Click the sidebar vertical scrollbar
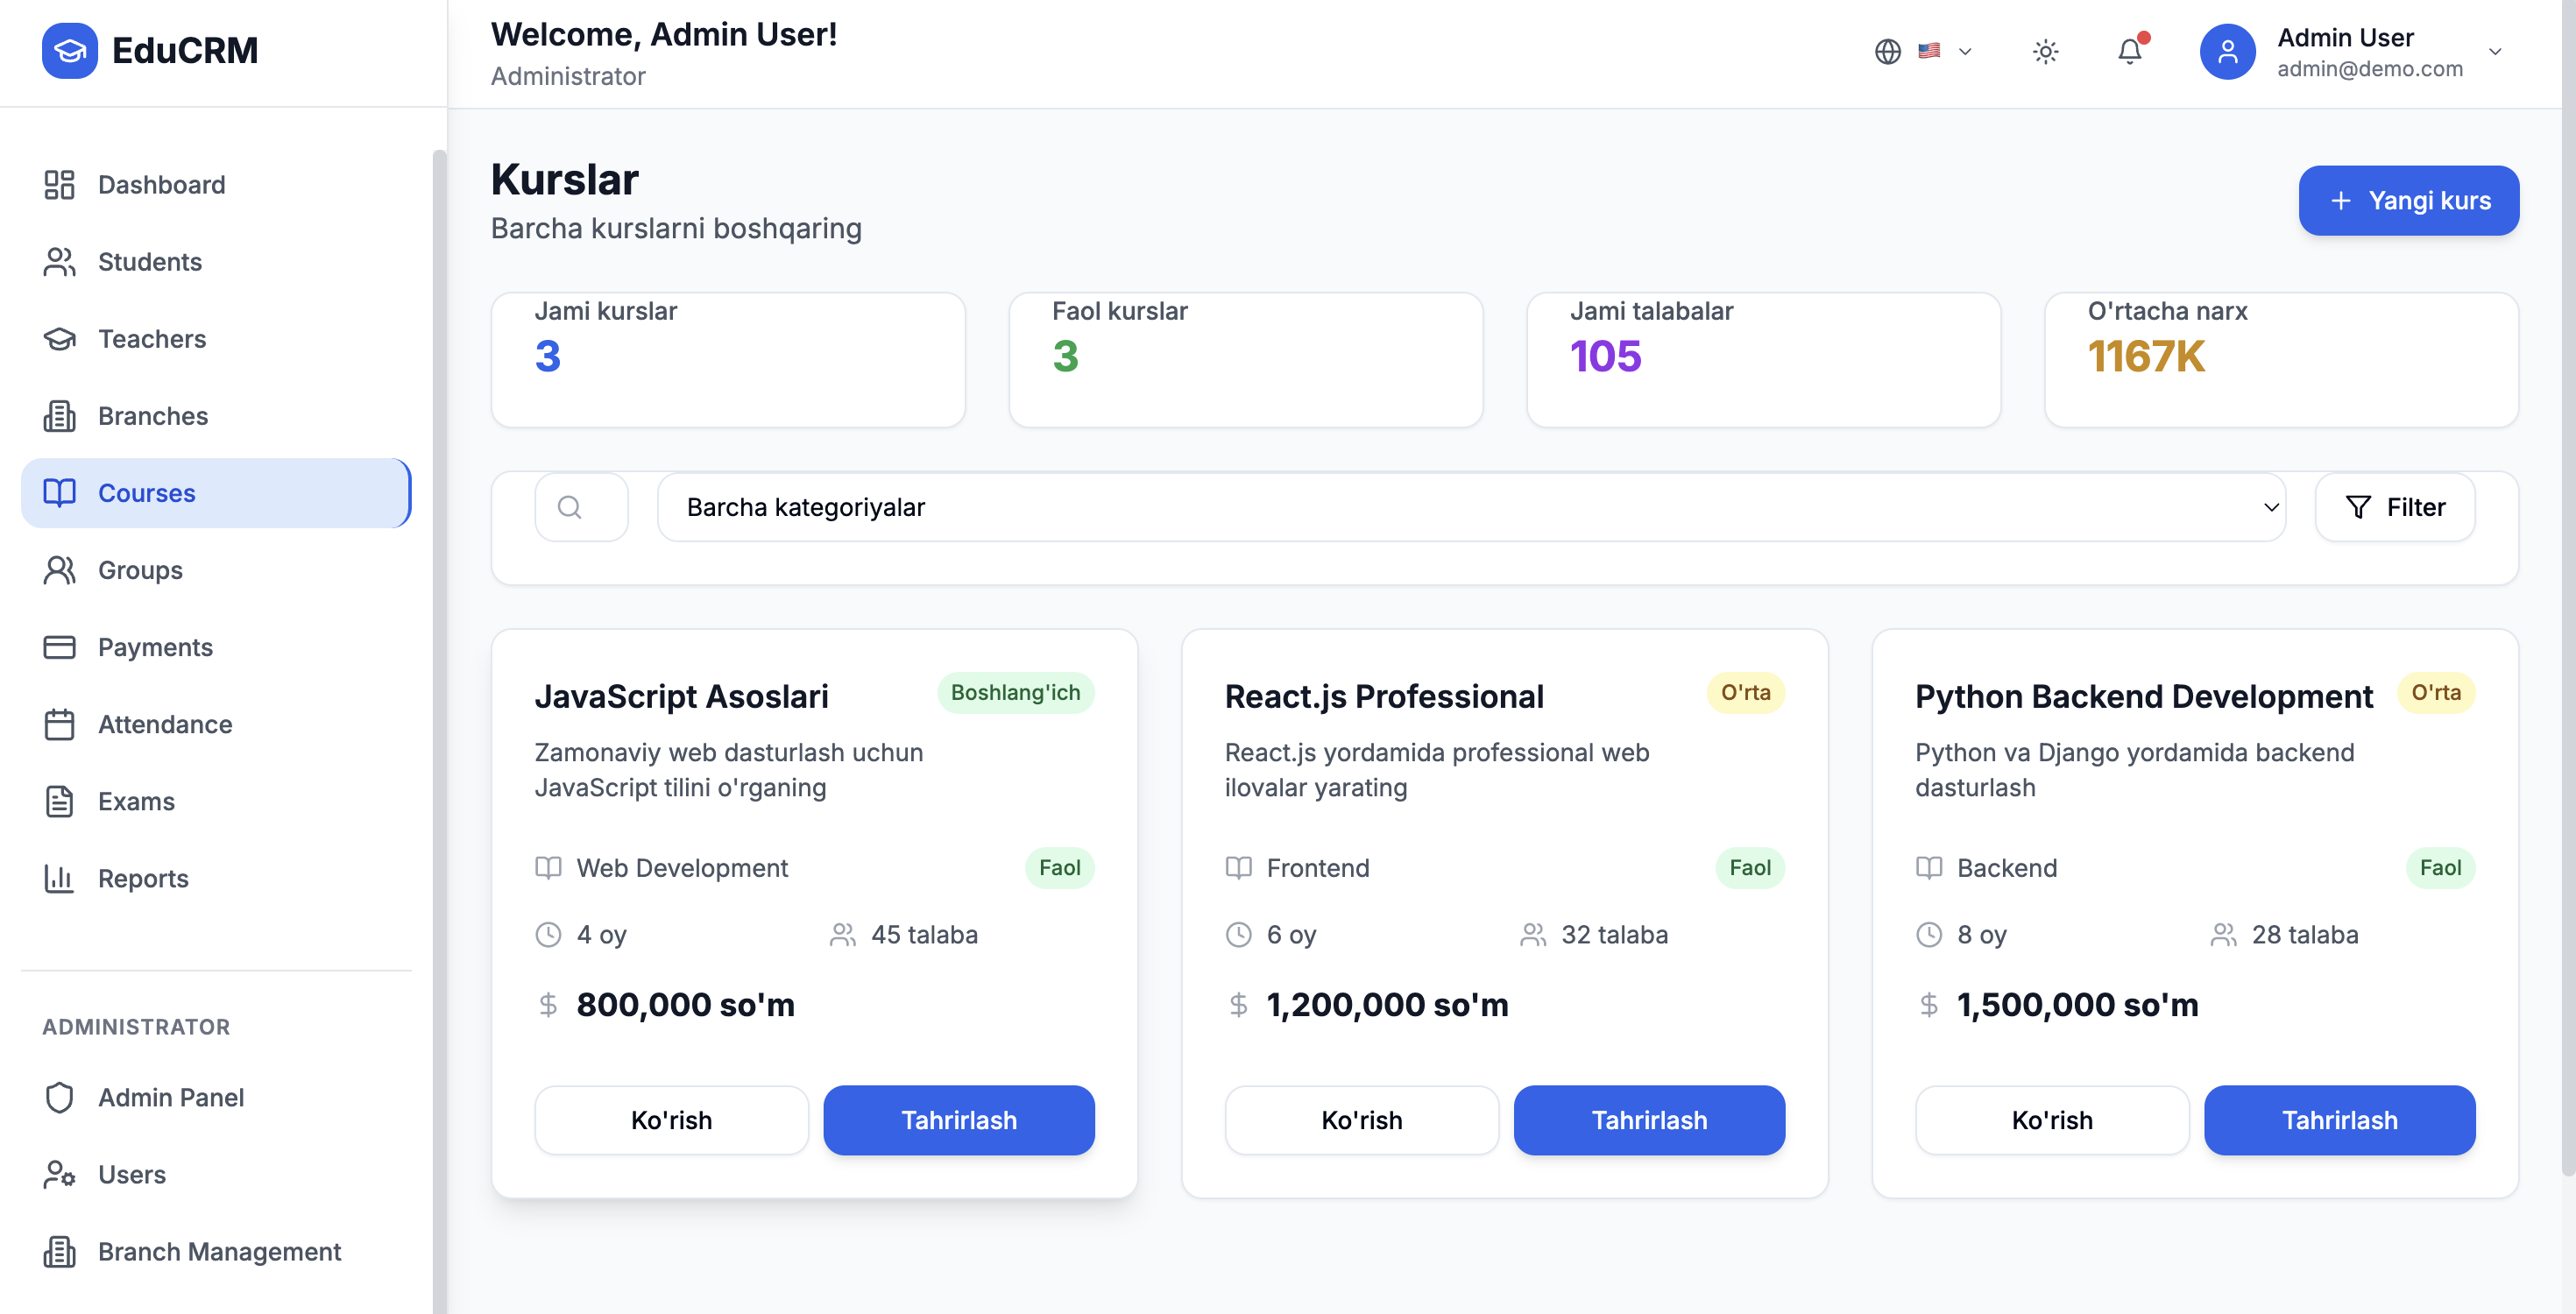This screenshot has width=2576, height=1314. [x=439, y=700]
